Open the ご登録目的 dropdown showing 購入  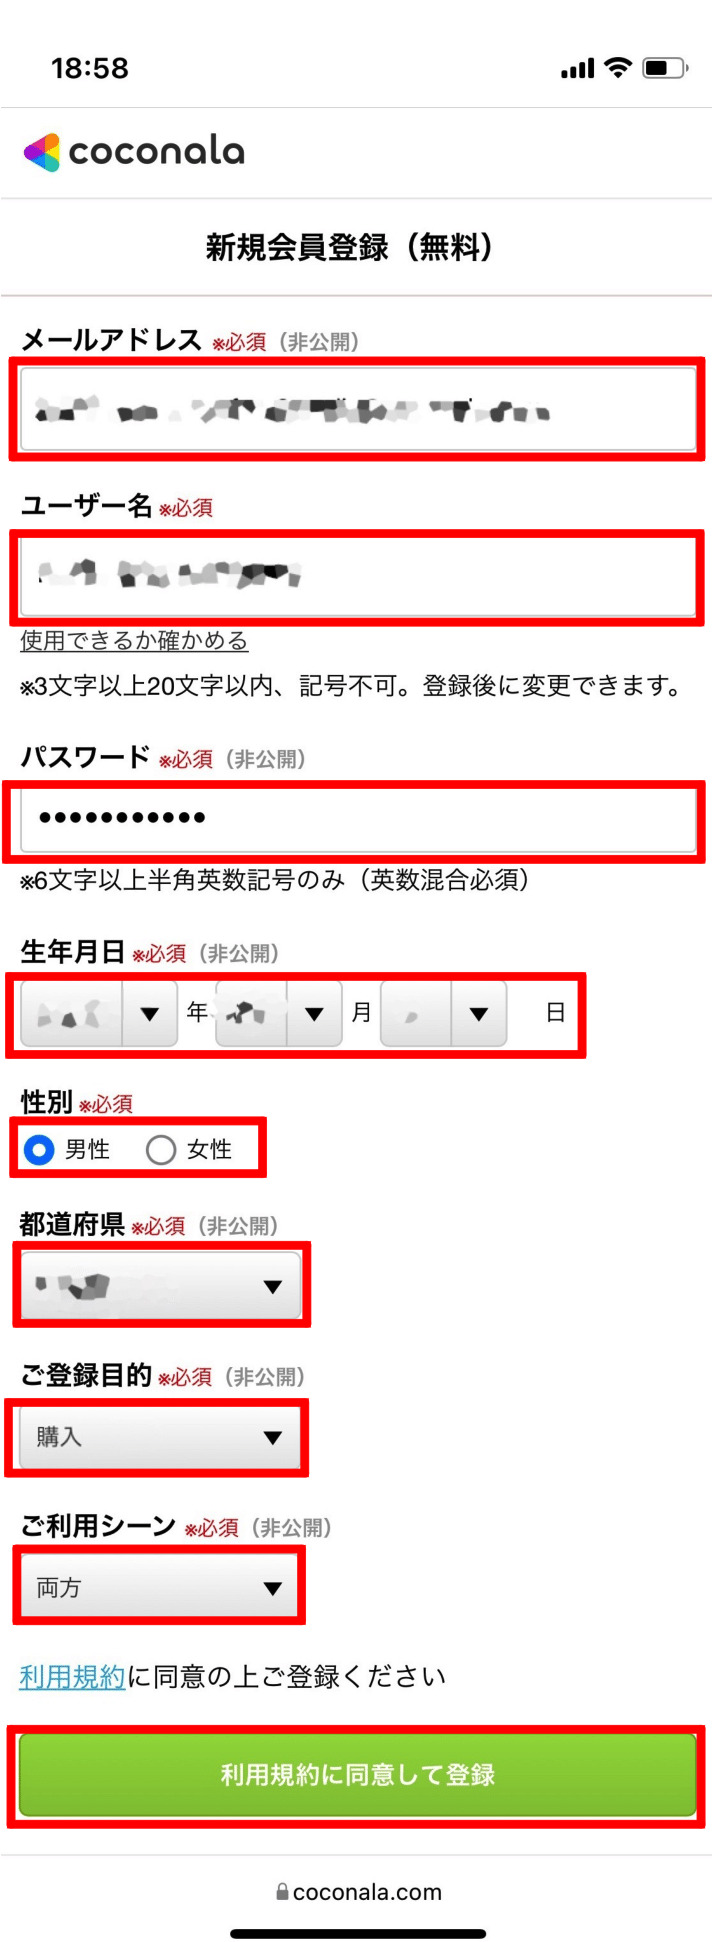tap(160, 1437)
